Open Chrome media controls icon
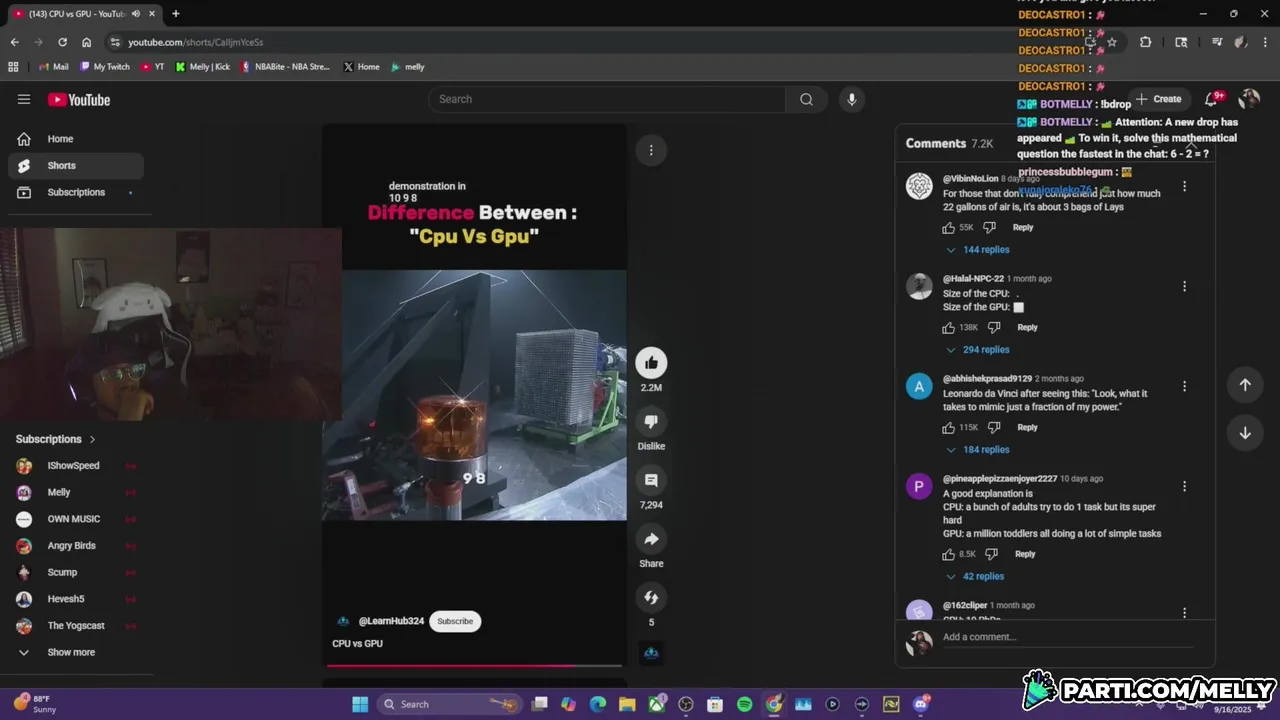 pyautogui.click(x=1217, y=42)
